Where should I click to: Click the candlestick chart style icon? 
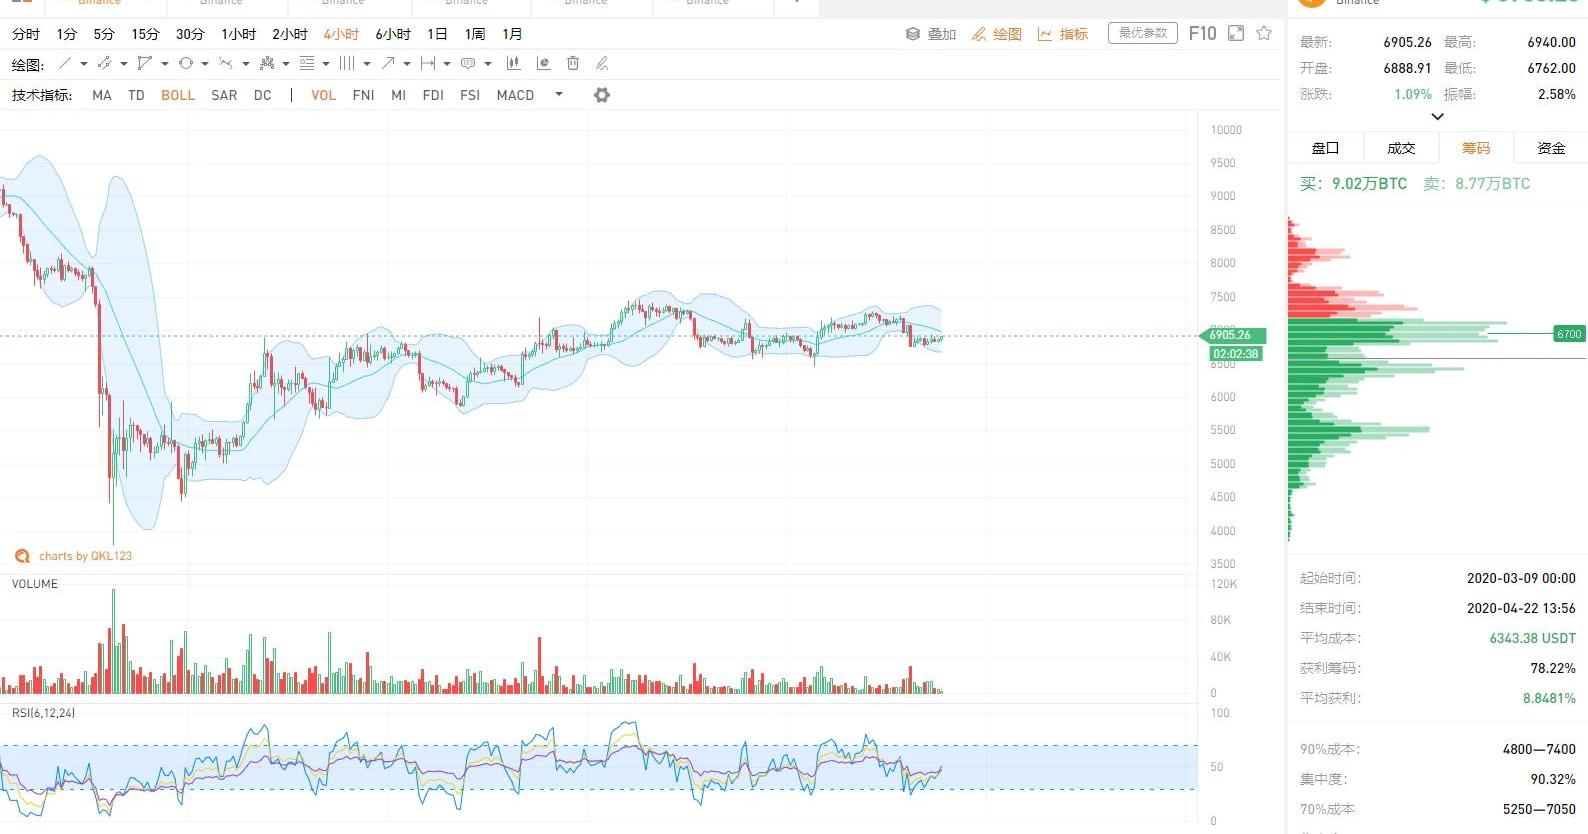(x=513, y=64)
